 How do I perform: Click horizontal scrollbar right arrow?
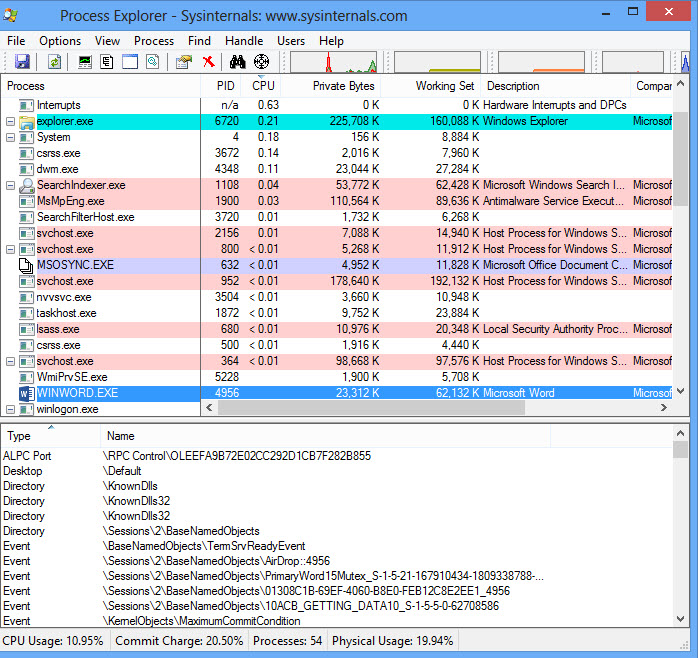tap(664, 407)
